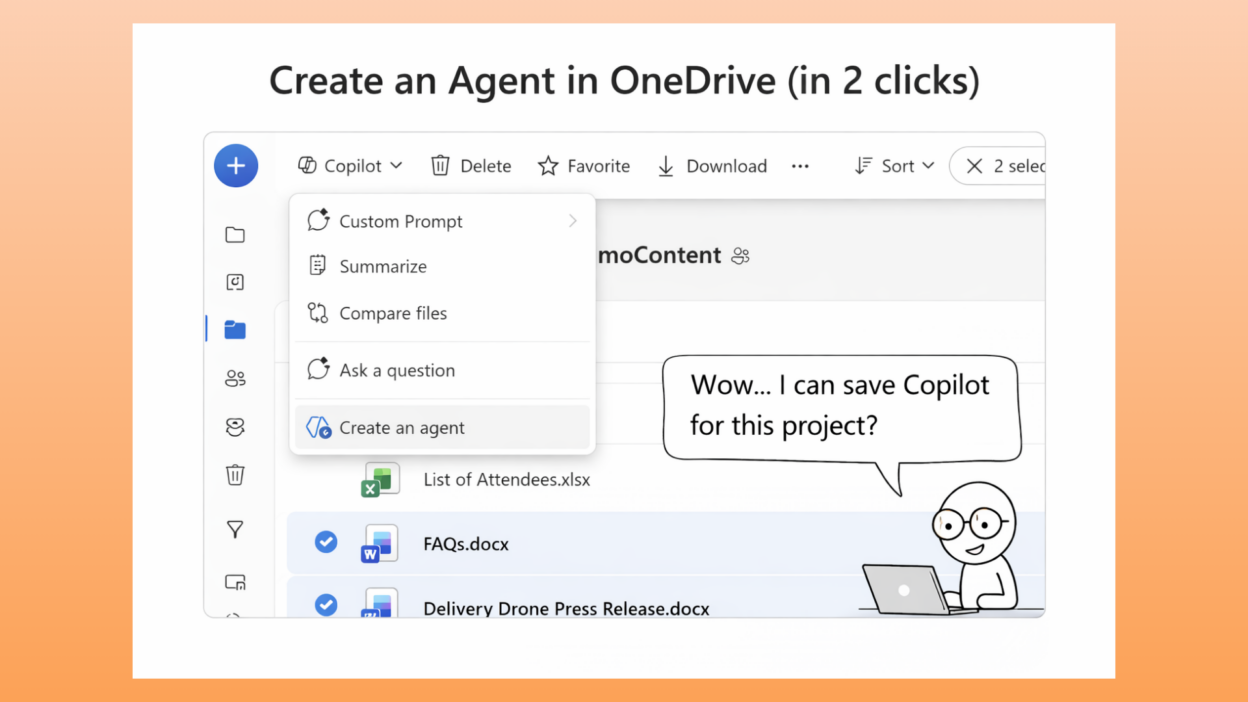Viewport: 1248px width, 702px height.
Task: Click the Copilot logo icon in toolbar
Action: pyautogui.click(x=307, y=166)
